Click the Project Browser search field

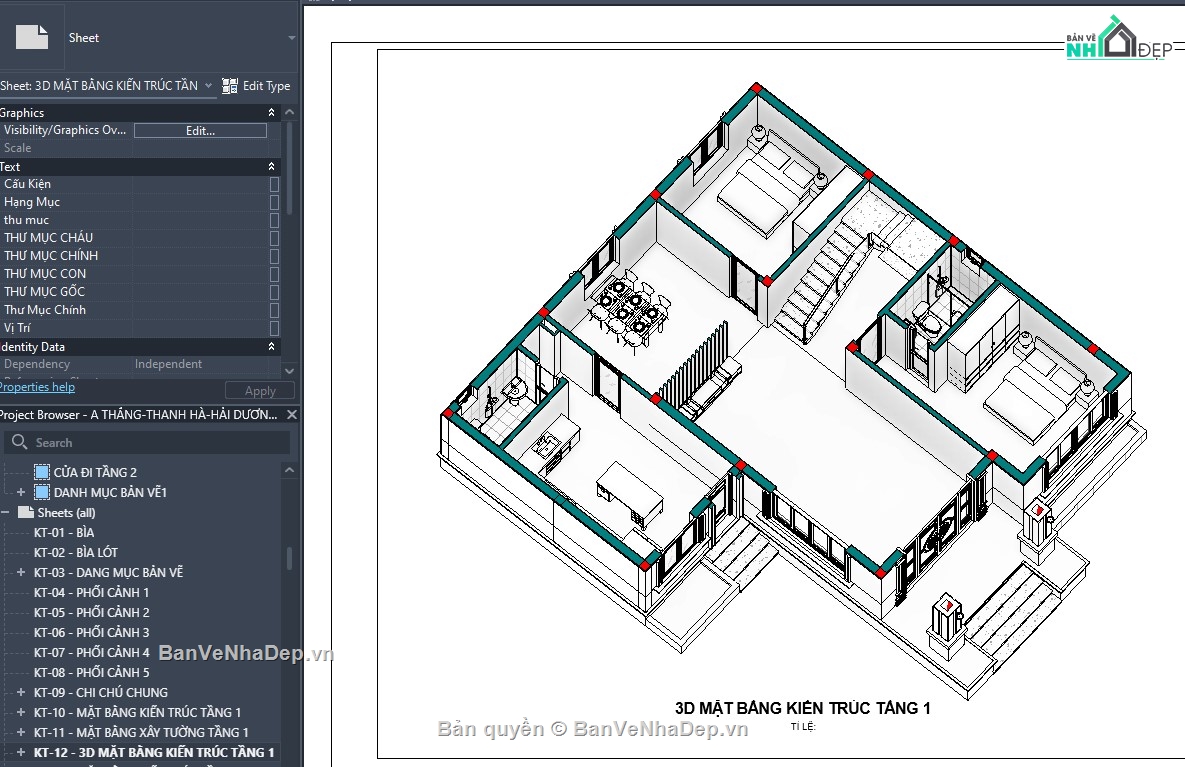point(147,442)
